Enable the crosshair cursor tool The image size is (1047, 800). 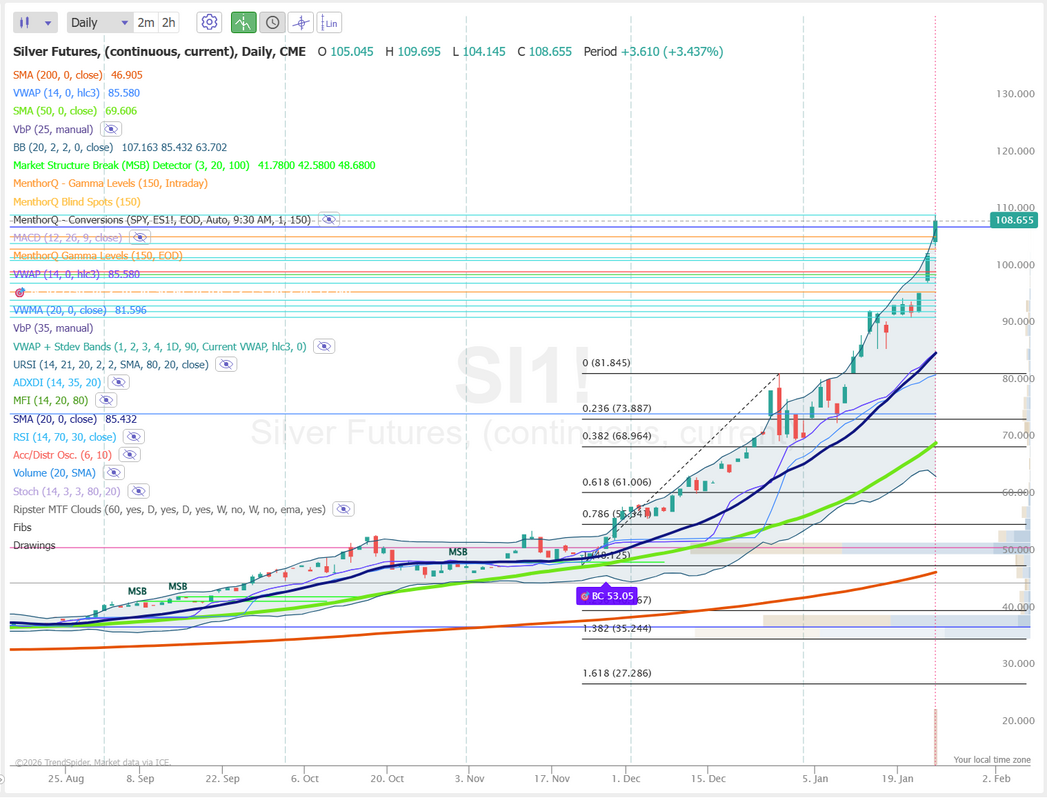point(300,22)
